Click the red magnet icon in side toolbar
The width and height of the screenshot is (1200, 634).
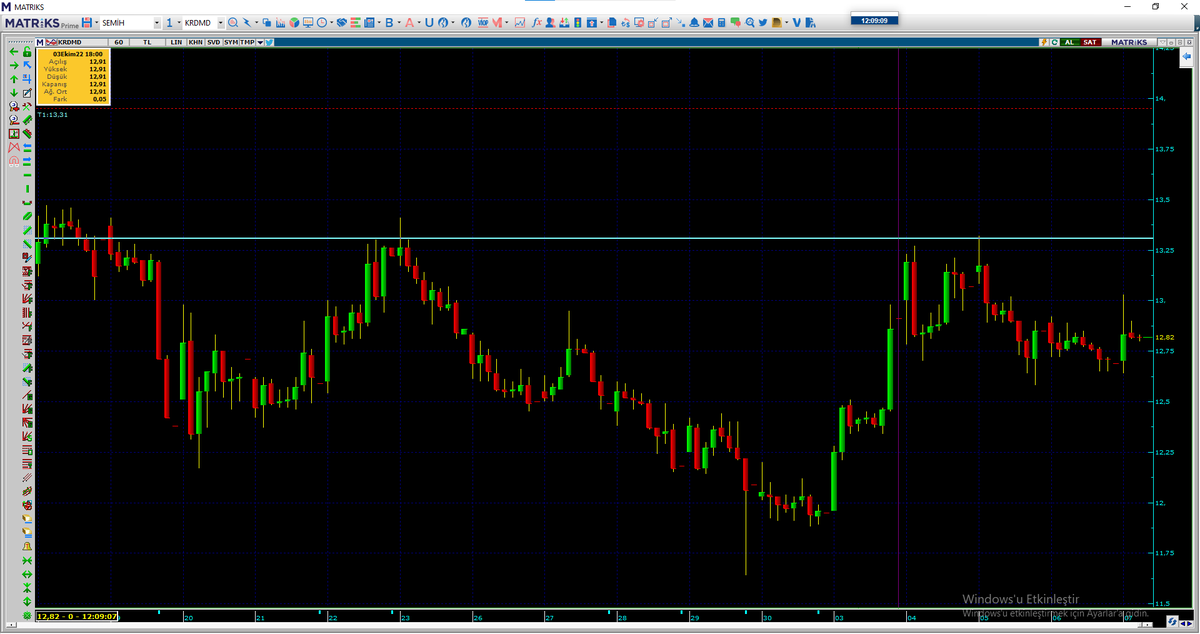coord(14,160)
